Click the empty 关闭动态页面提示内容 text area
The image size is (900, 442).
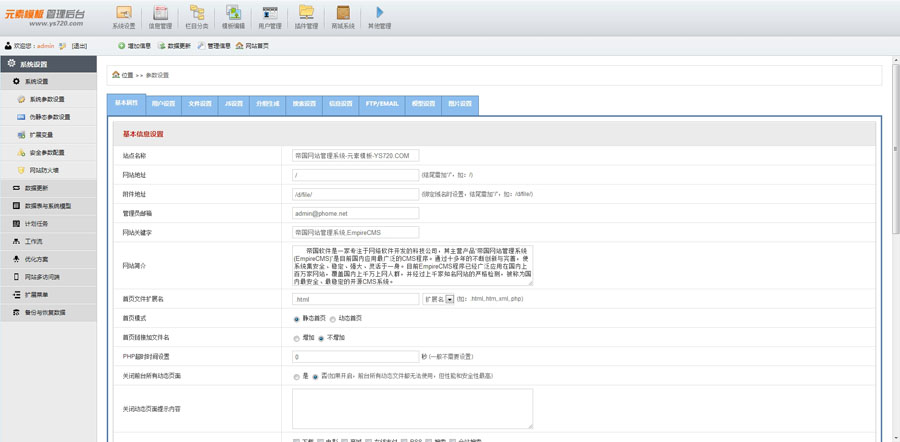(412, 409)
